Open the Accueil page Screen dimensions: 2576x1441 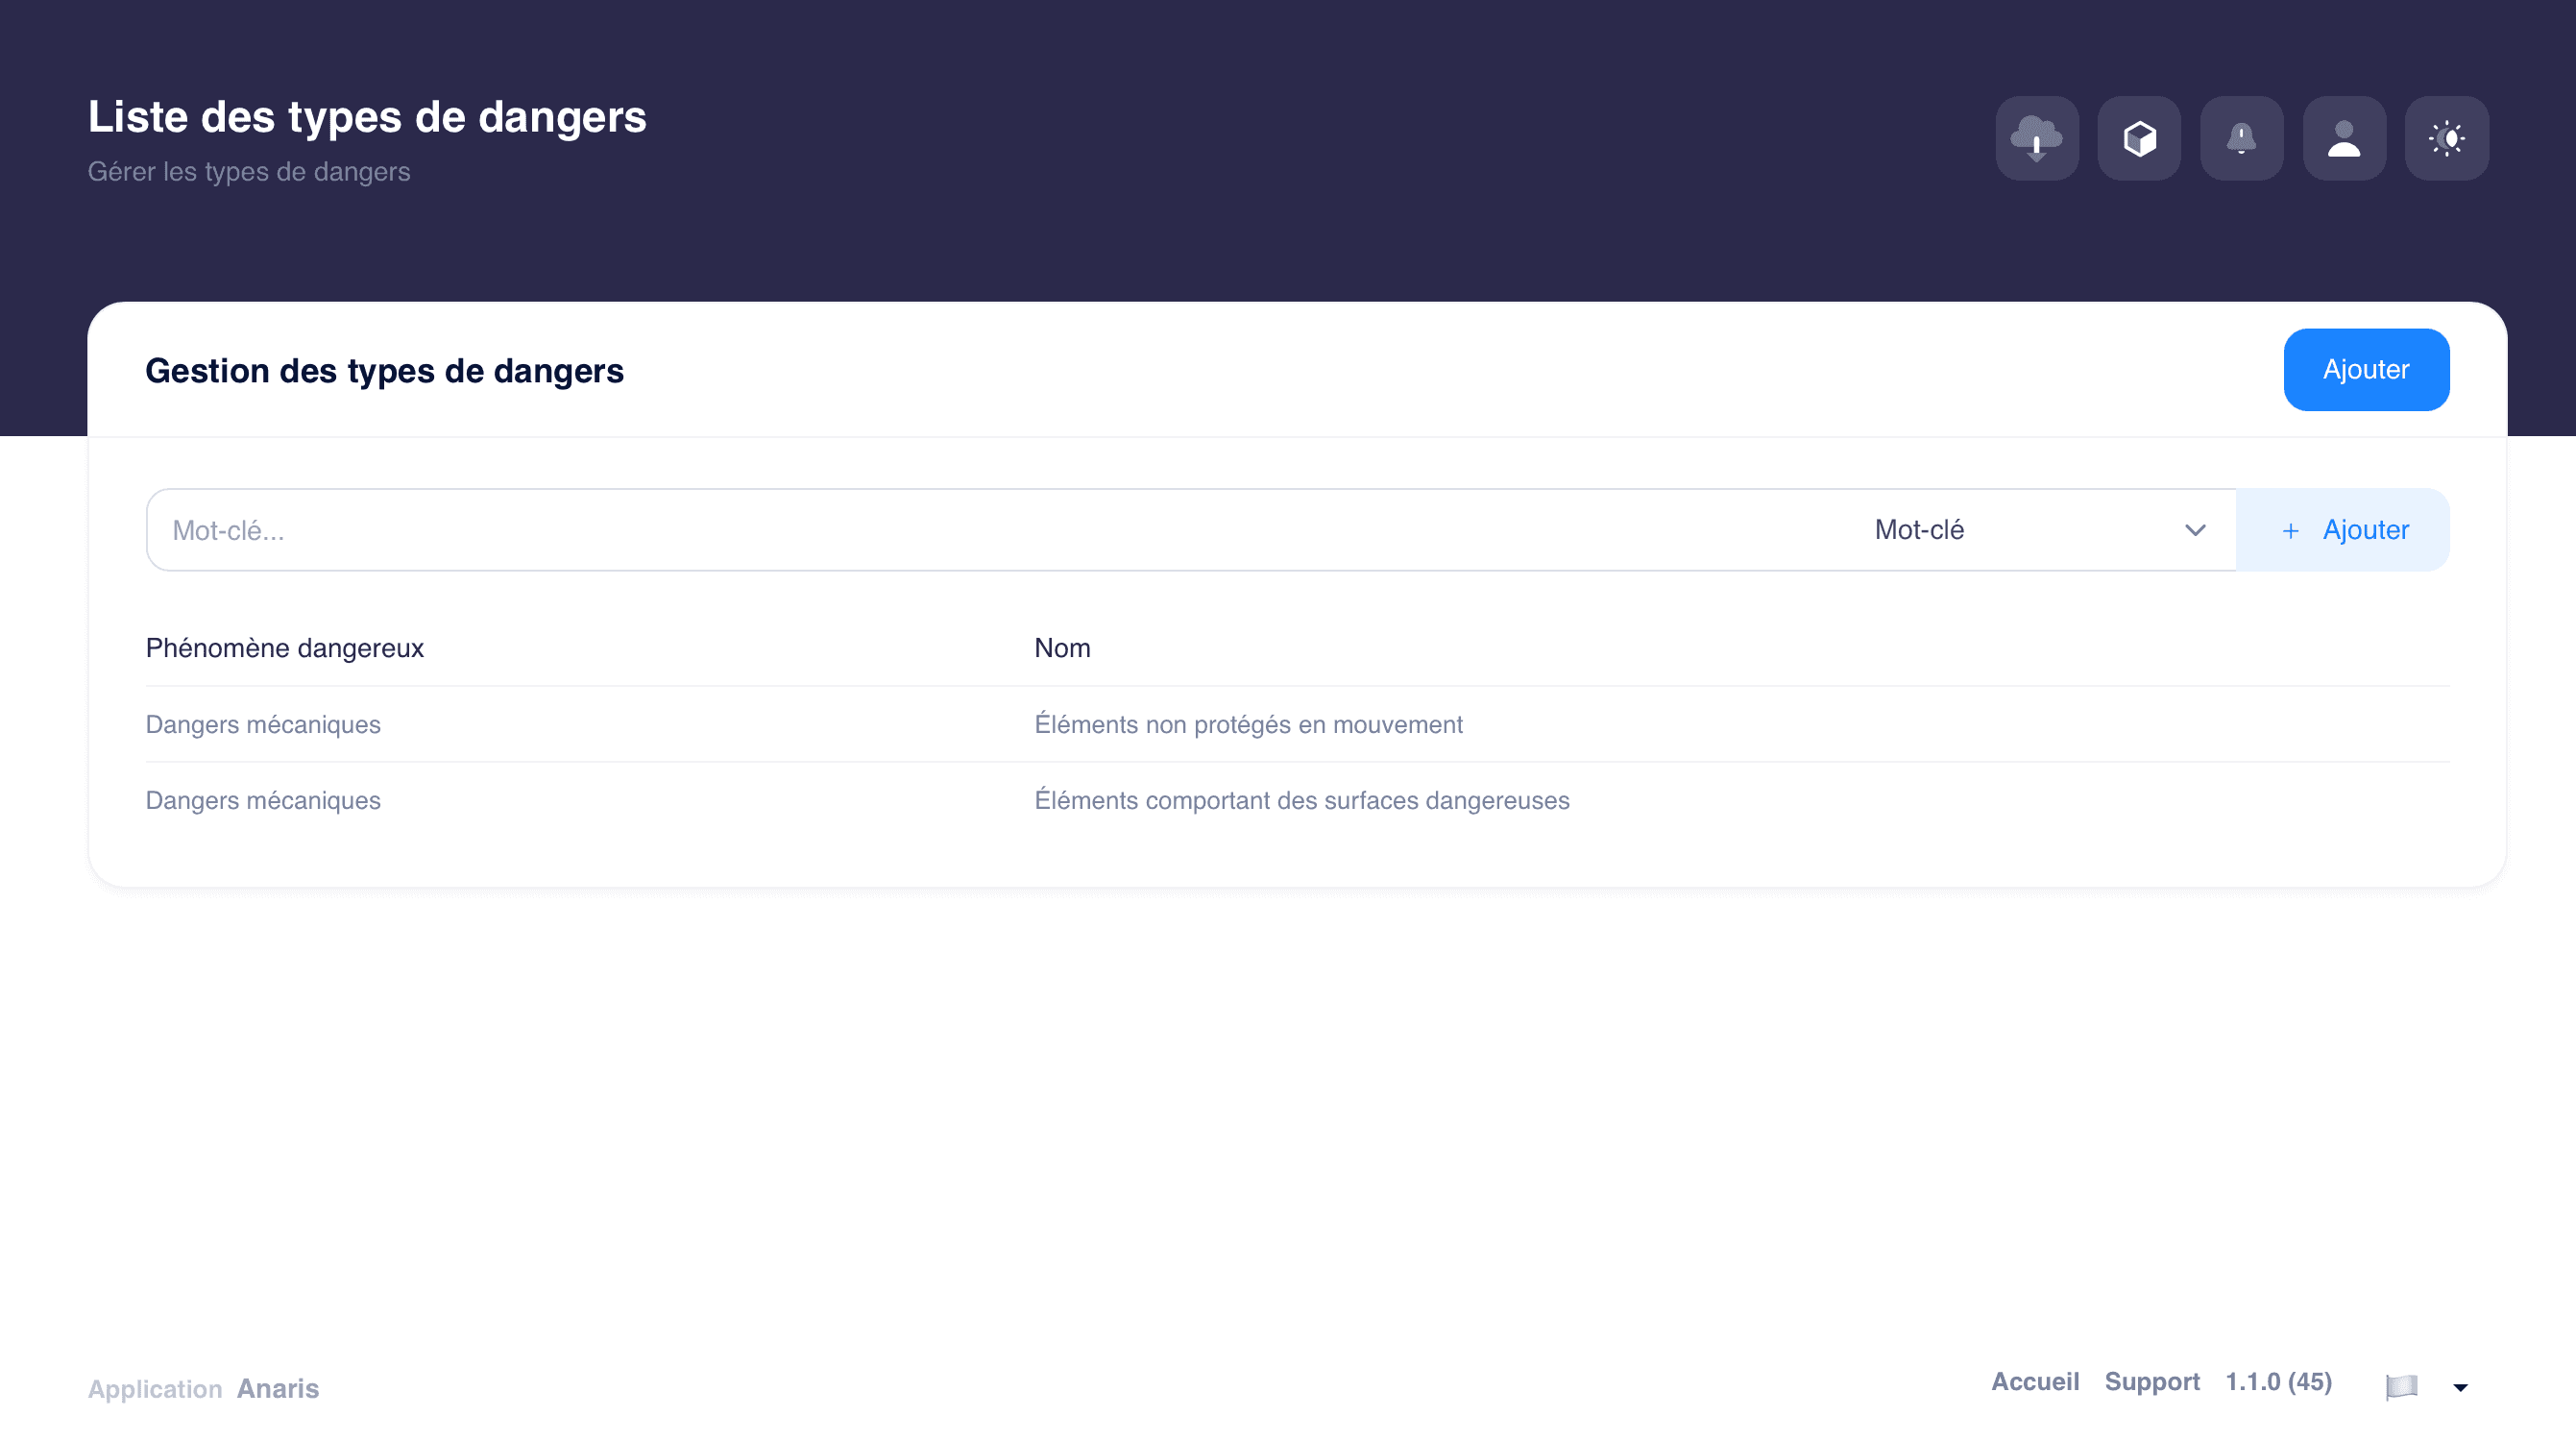click(x=2035, y=1381)
